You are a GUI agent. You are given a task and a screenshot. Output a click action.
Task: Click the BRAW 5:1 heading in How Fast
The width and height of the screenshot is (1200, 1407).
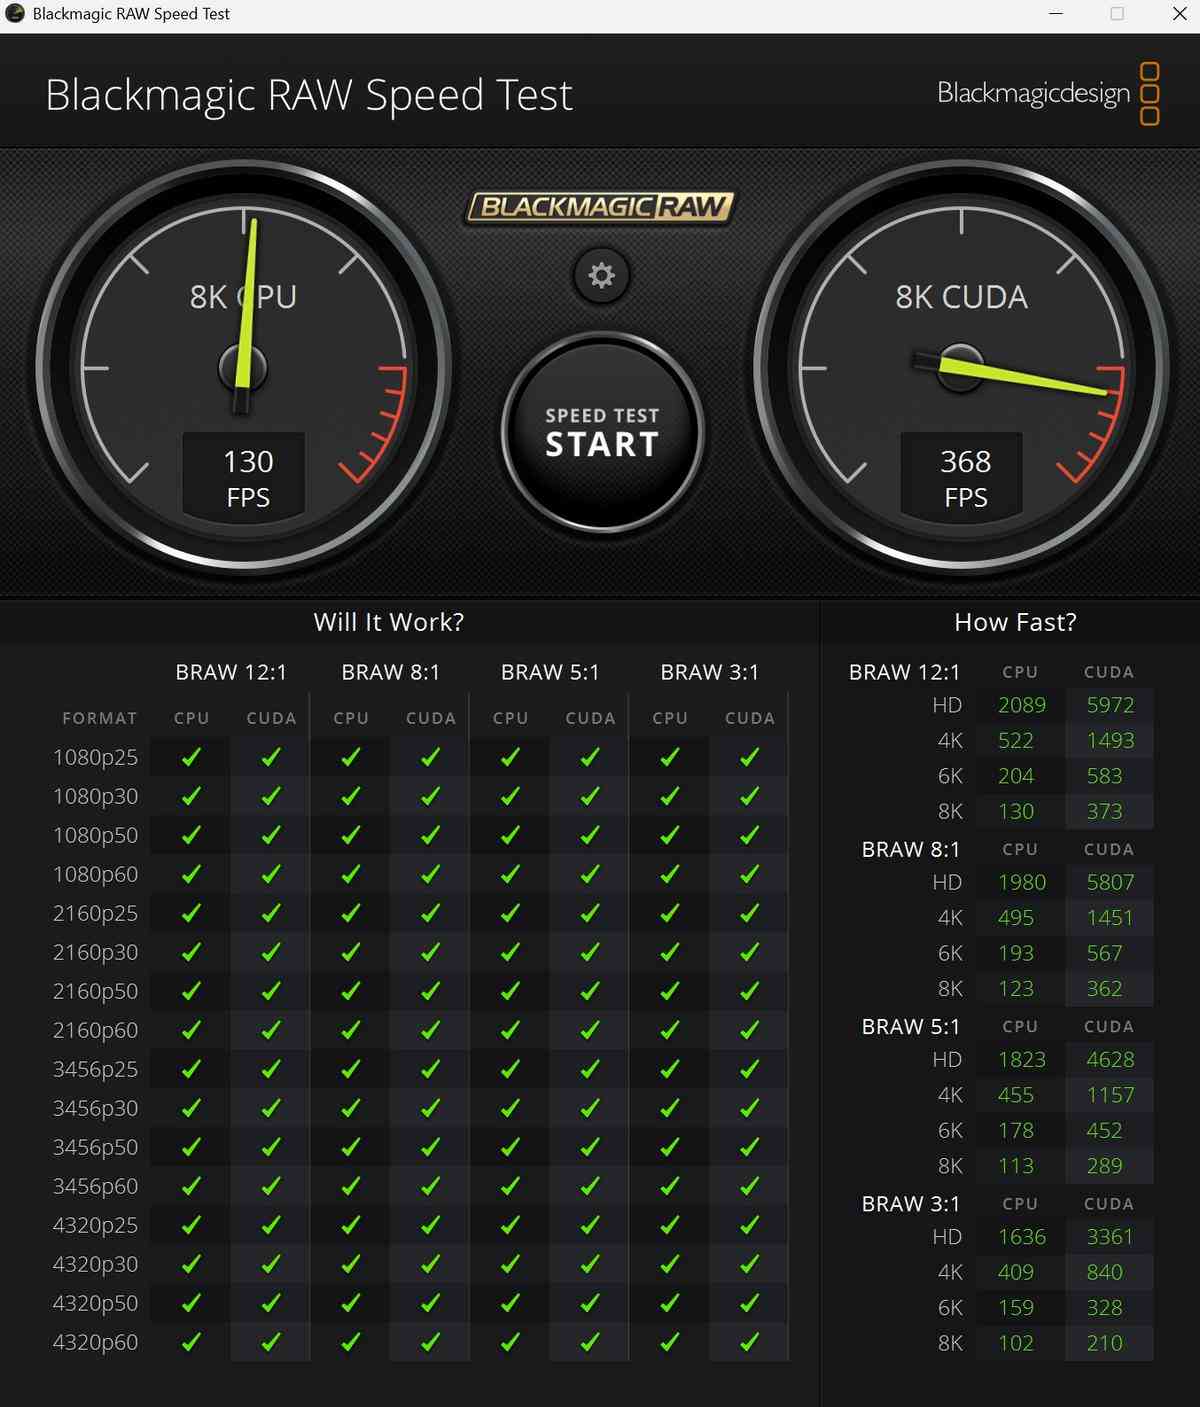910,1027
